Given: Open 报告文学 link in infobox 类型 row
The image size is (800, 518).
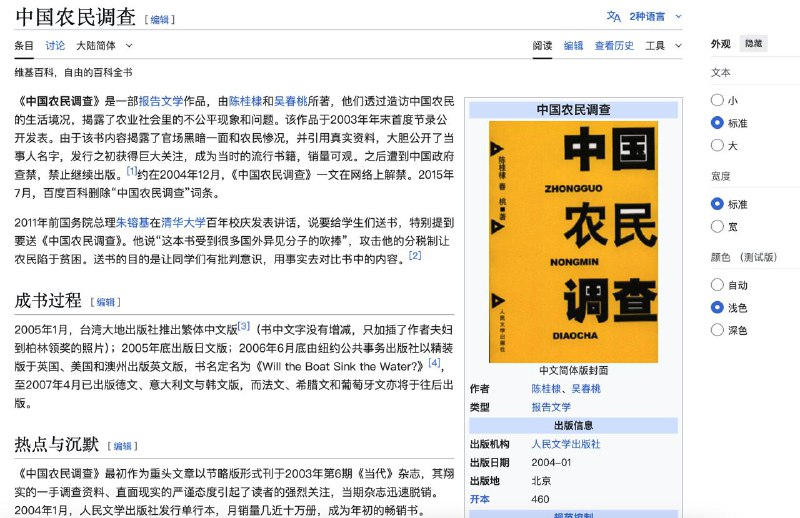Looking at the screenshot, I should pyautogui.click(x=551, y=407).
